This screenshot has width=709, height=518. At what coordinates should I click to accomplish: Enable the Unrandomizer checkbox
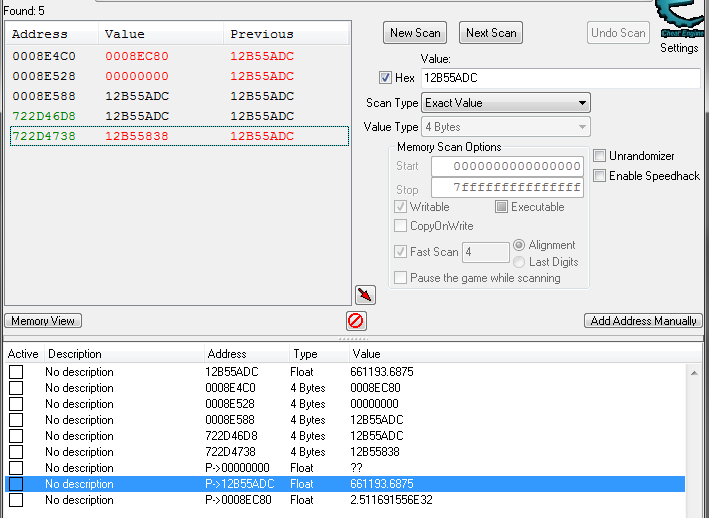click(x=599, y=156)
